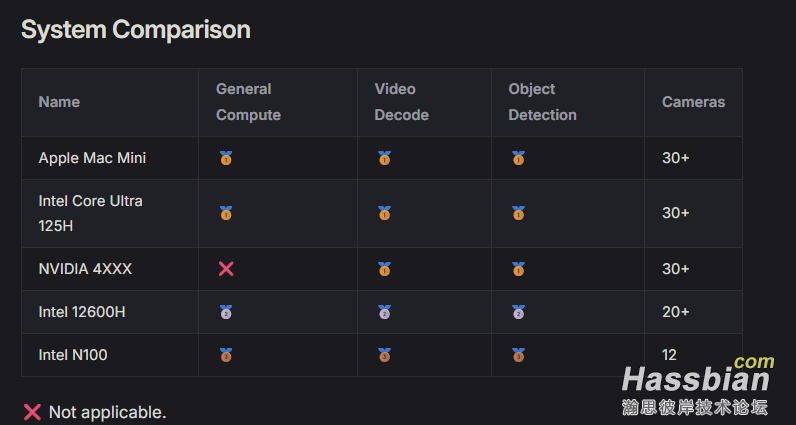Click the red X beside Not applicable legend
The width and height of the screenshot is (796, 425).
coord(32,412)
